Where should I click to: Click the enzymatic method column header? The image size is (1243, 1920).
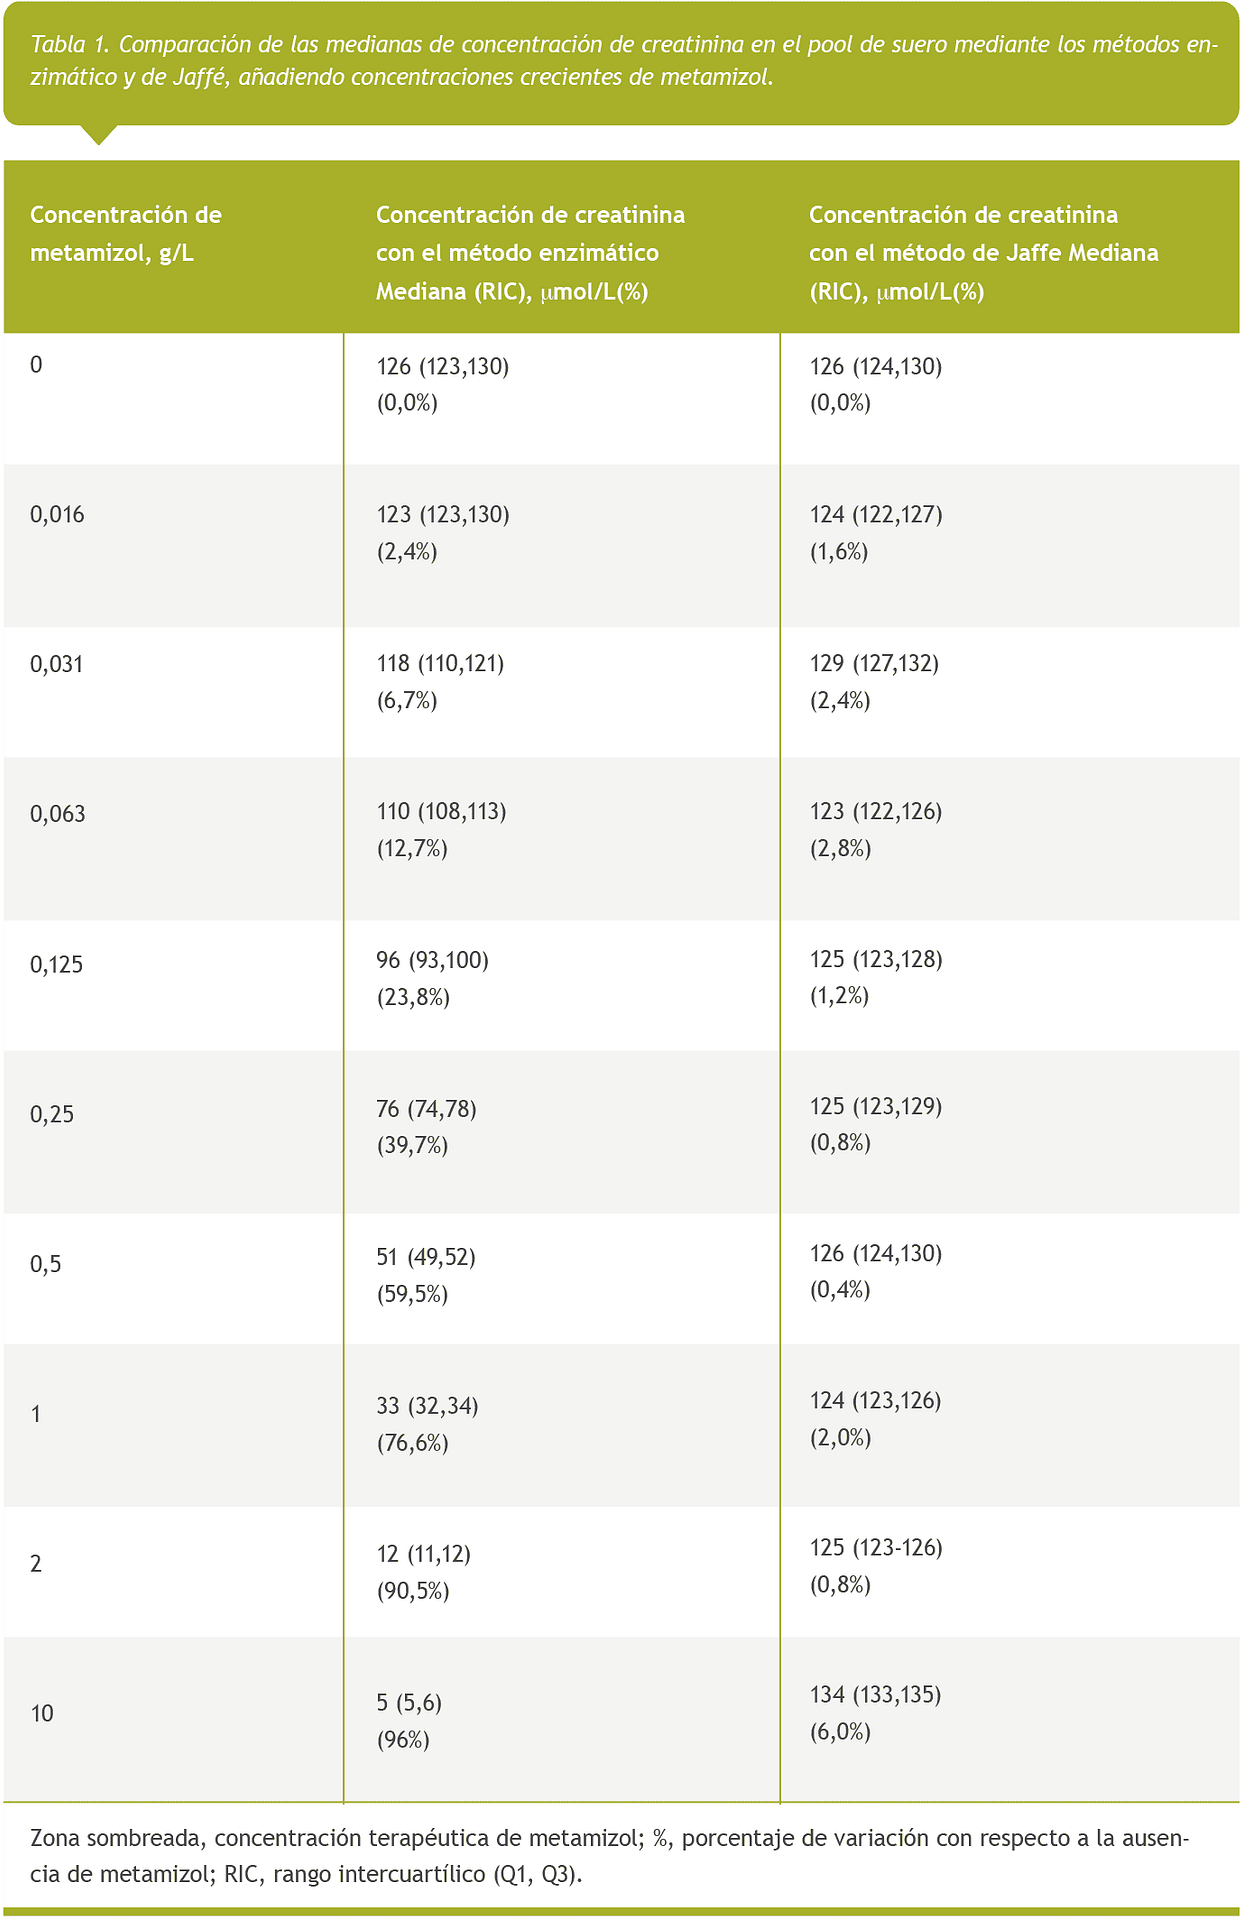[530, 253]
